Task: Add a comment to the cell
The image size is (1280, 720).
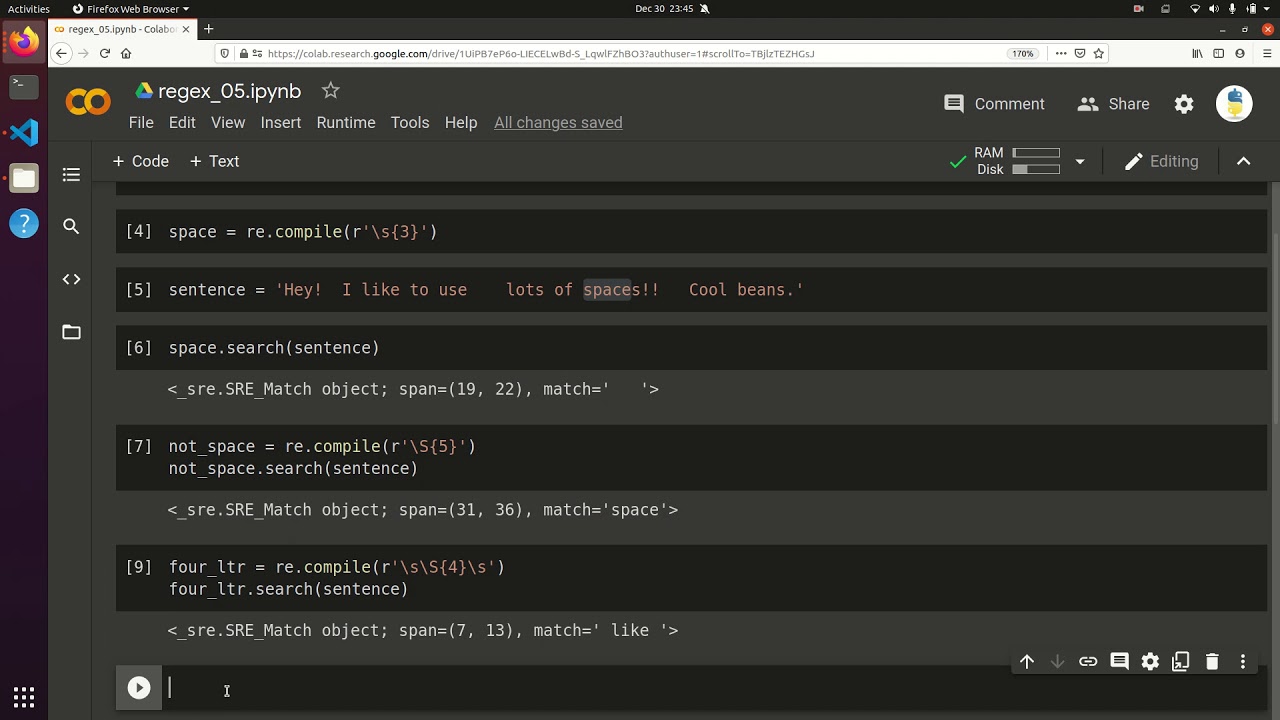Action: 1119,661
